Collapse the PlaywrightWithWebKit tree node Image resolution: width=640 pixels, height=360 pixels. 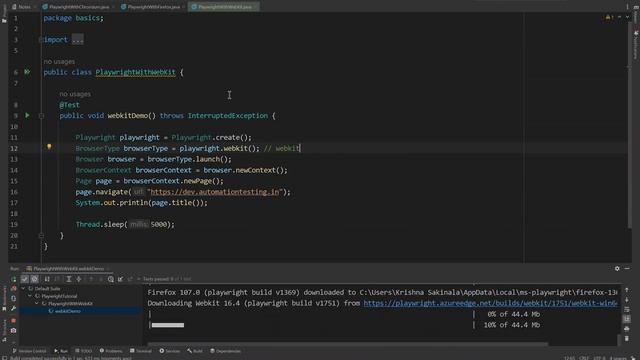tap(37, 304)
